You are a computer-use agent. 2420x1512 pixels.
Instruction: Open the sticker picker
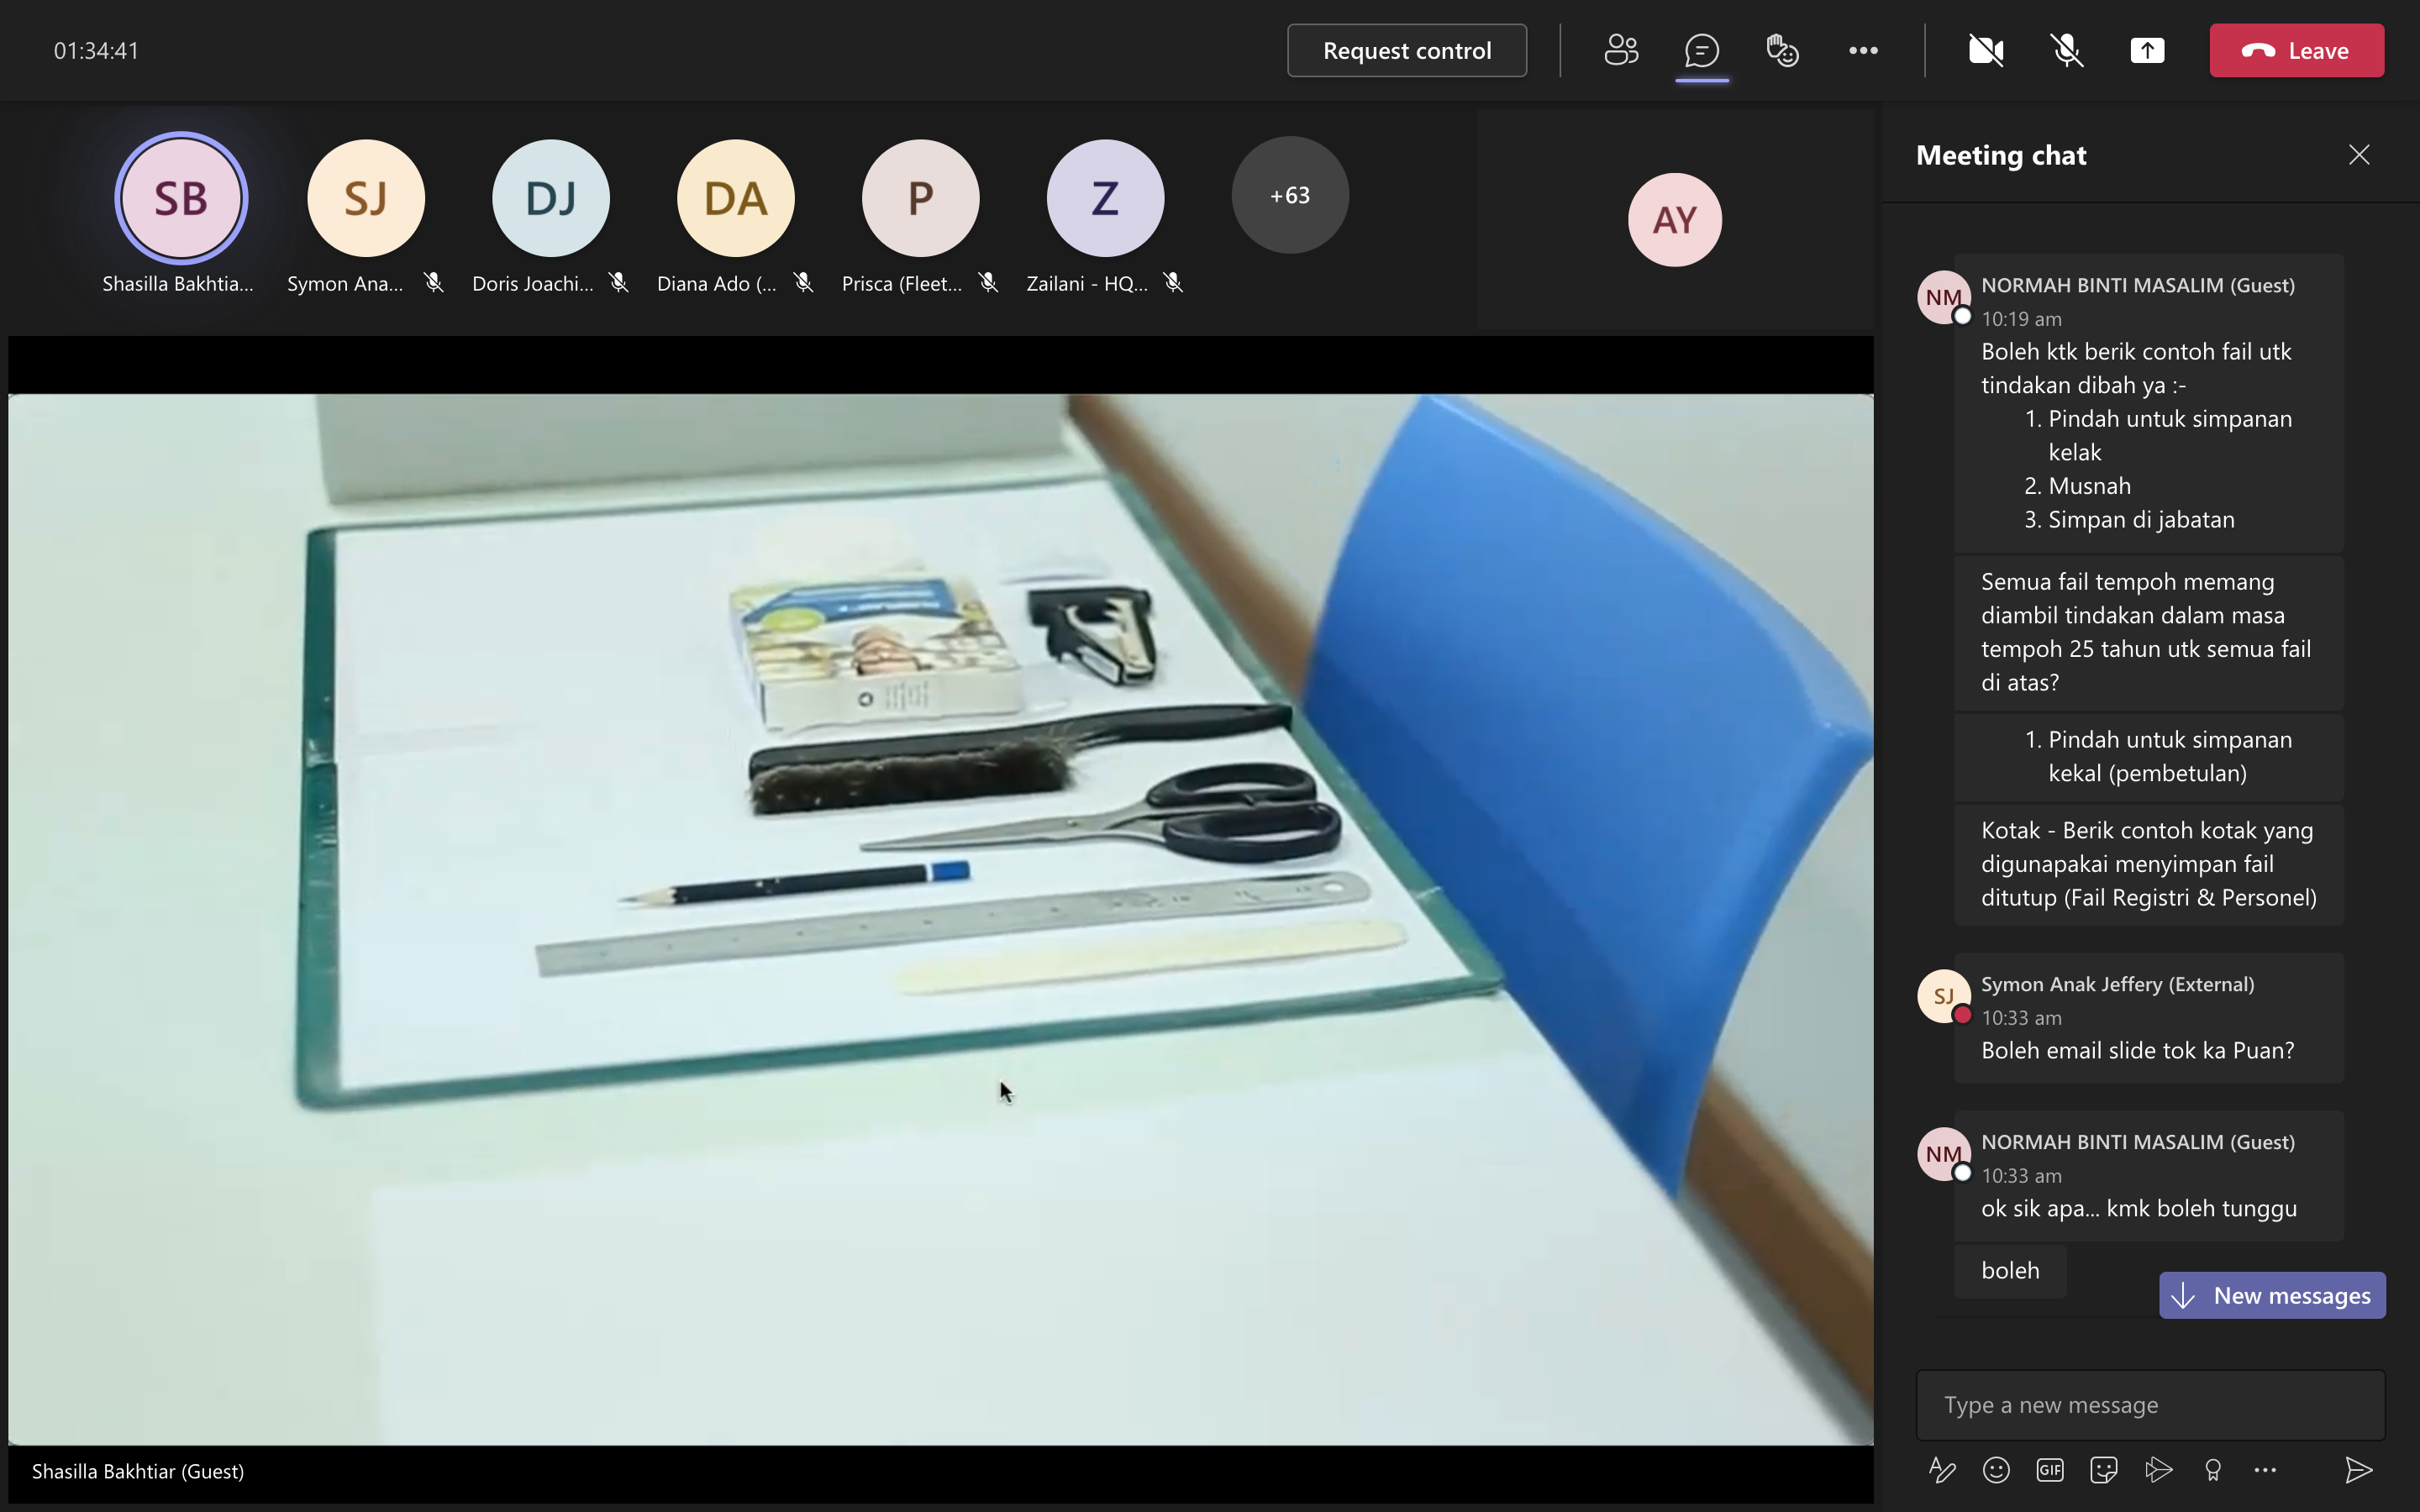(2104, 1469)
